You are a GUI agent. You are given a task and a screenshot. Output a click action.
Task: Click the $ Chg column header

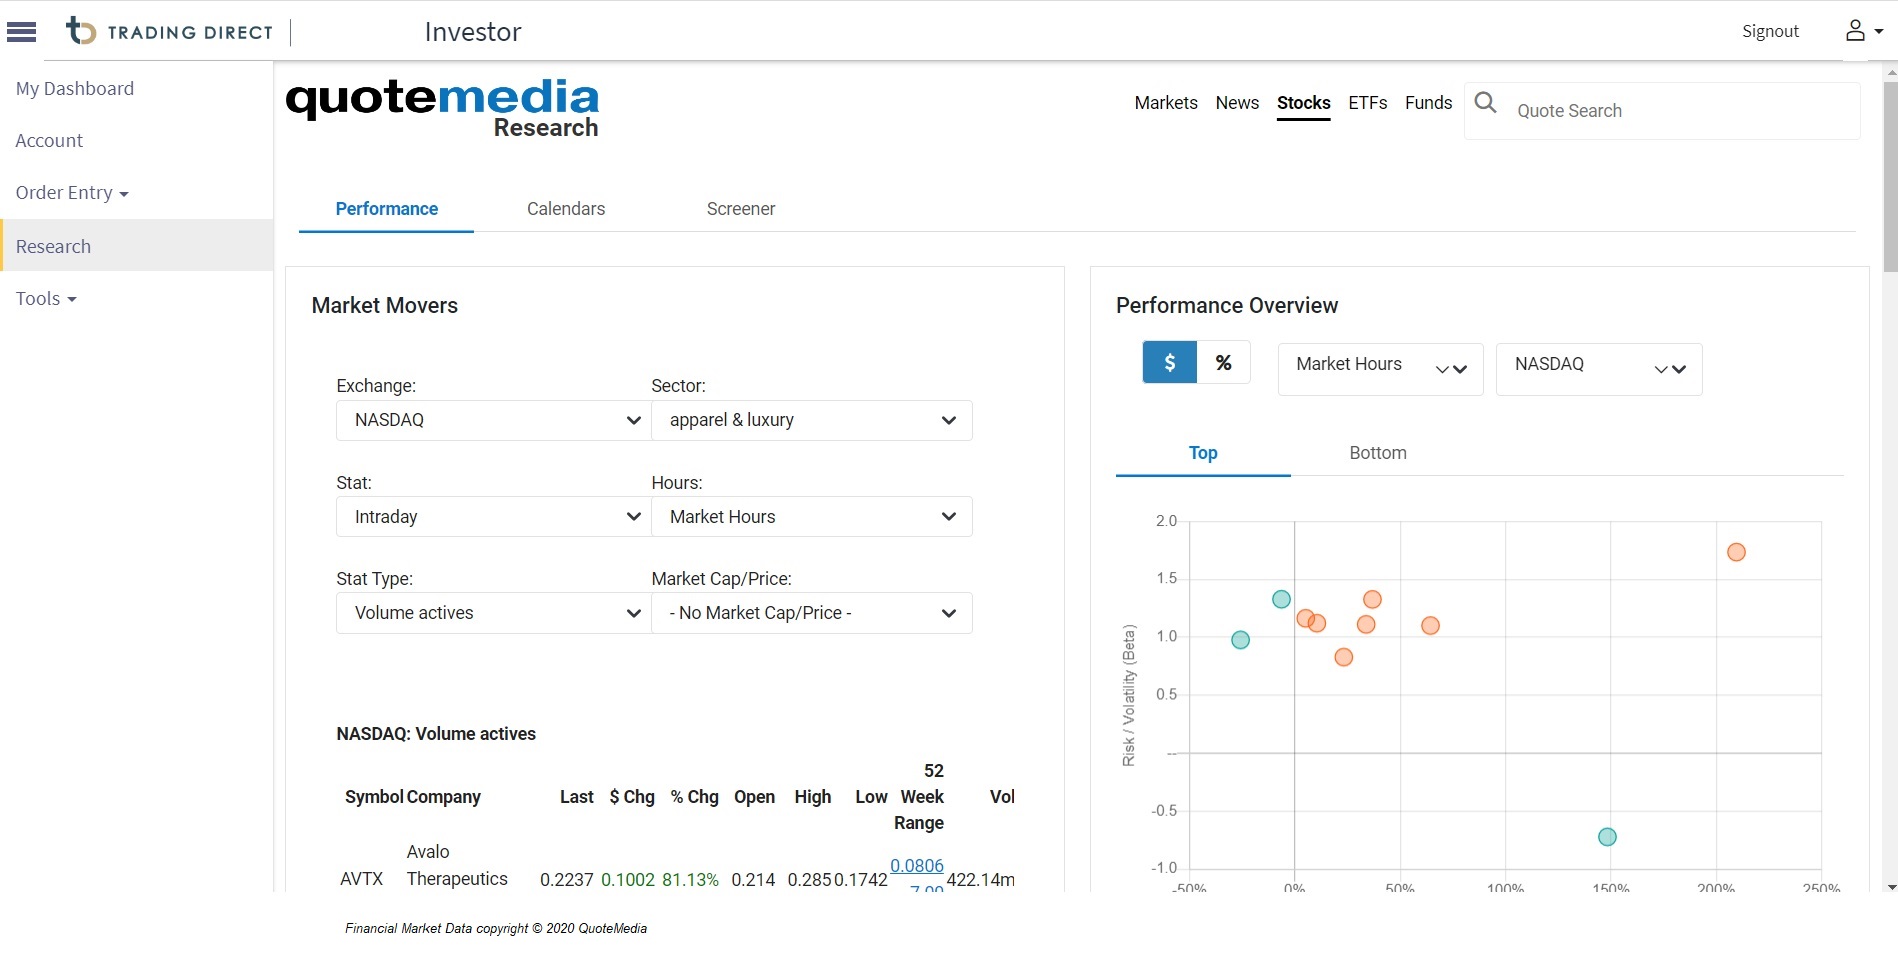[x=632, y=797]
